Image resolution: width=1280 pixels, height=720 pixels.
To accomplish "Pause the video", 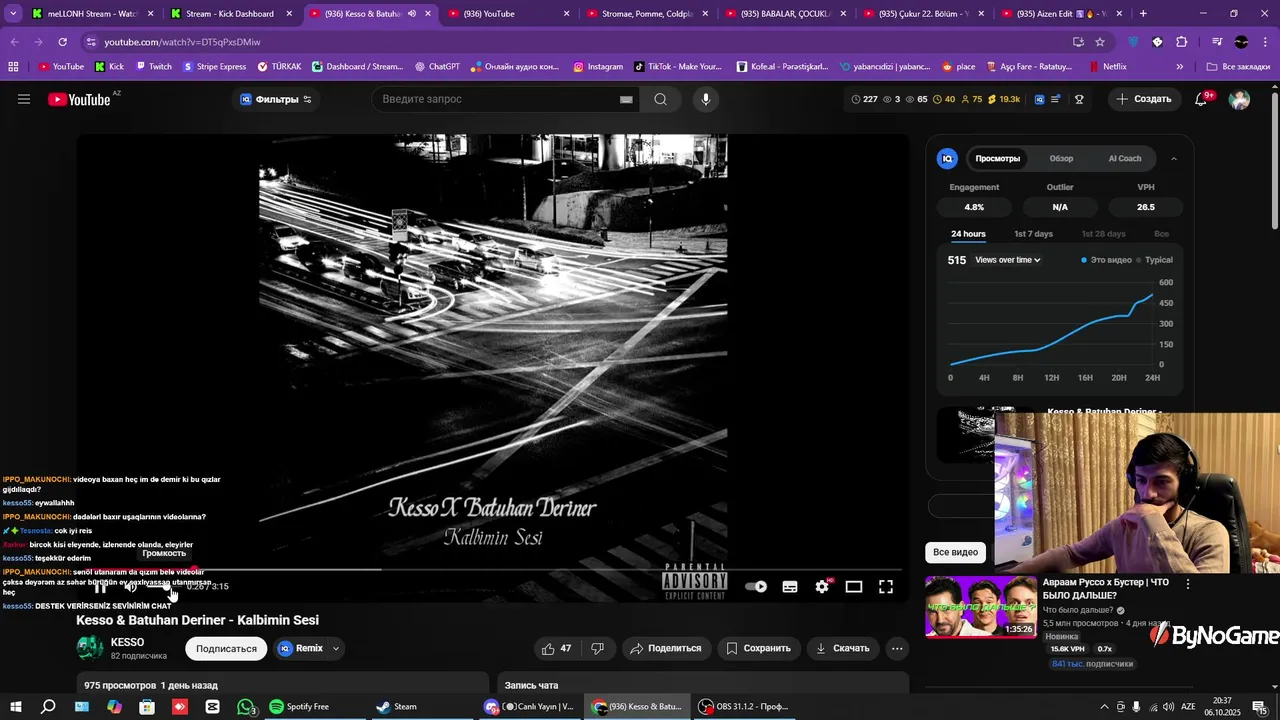I will pos(100,587).
